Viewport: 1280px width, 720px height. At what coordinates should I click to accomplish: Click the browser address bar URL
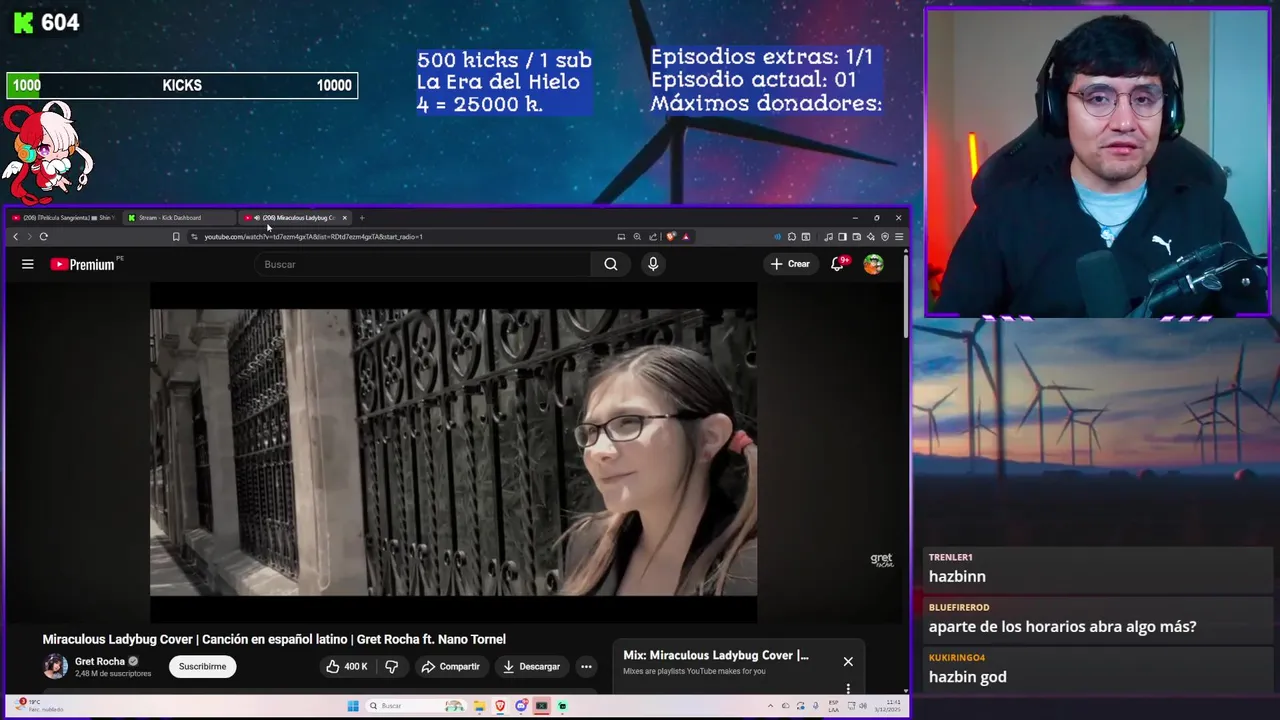[x=314, y=237]
